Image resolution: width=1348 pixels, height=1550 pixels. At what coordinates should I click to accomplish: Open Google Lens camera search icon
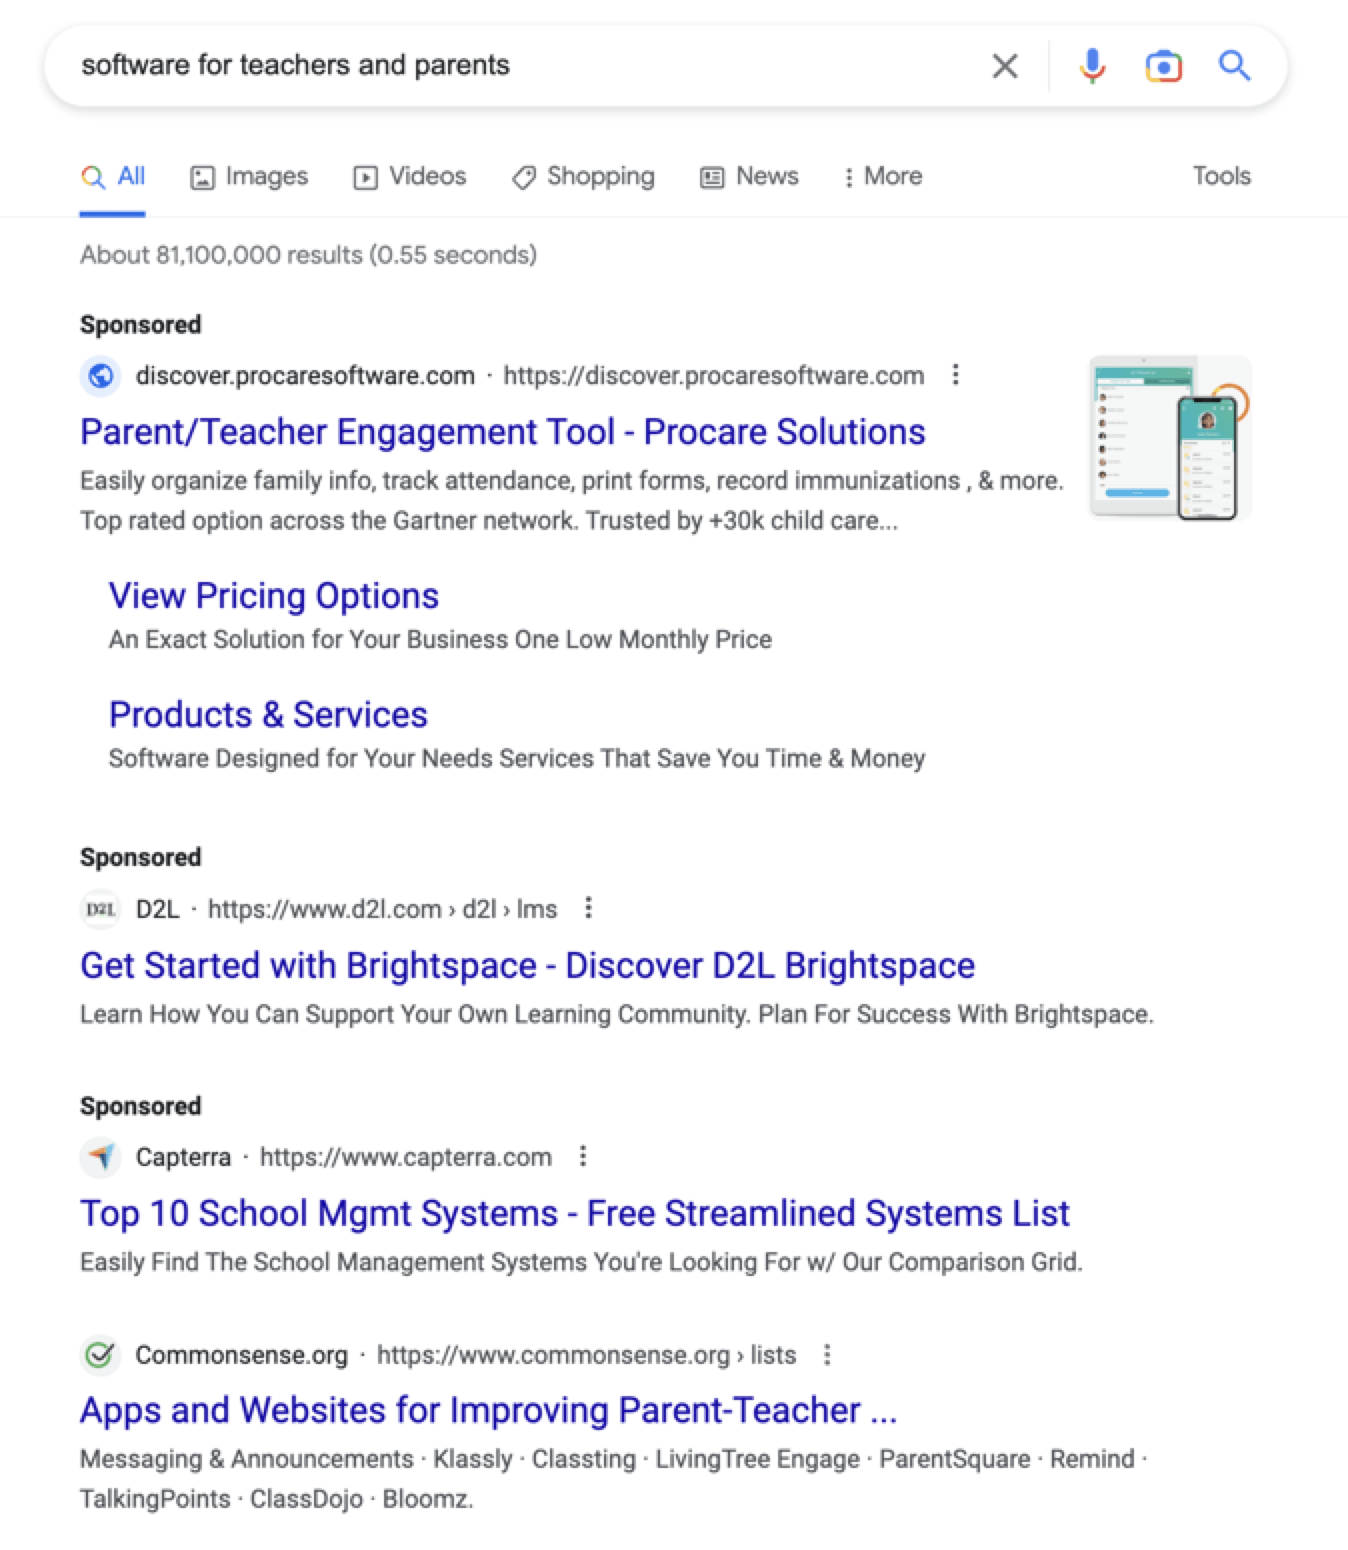point(1163,66)
